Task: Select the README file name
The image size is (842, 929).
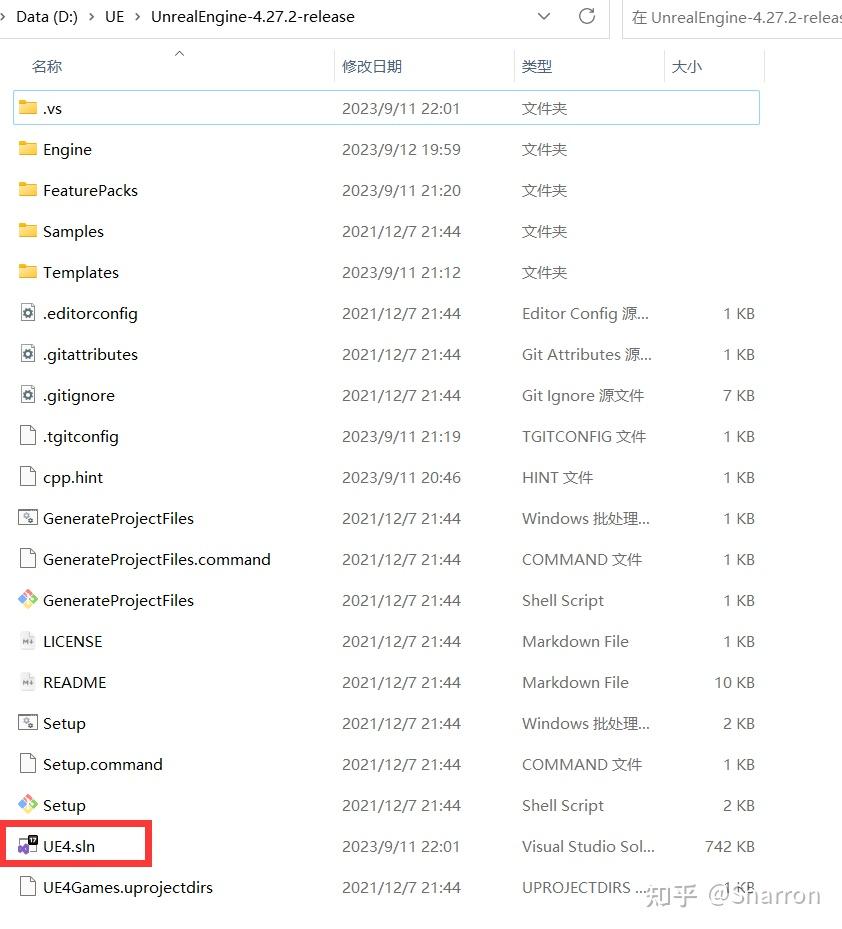Action: point(75,682)
